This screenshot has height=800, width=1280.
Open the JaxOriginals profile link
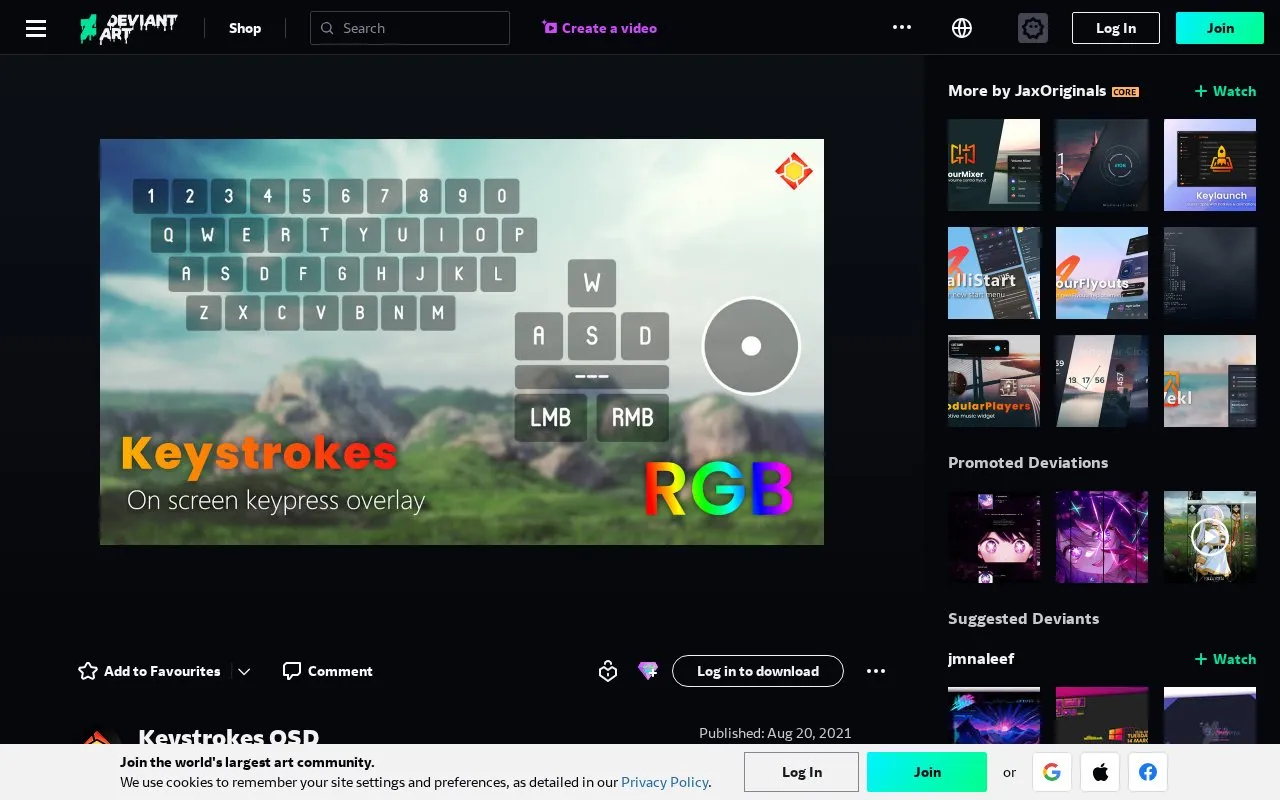coord(1060,91)
